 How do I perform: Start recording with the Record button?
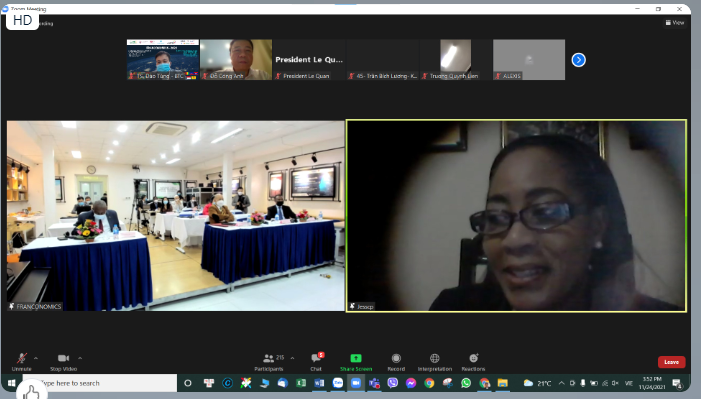pyautogui.click(x=396, y=362)
